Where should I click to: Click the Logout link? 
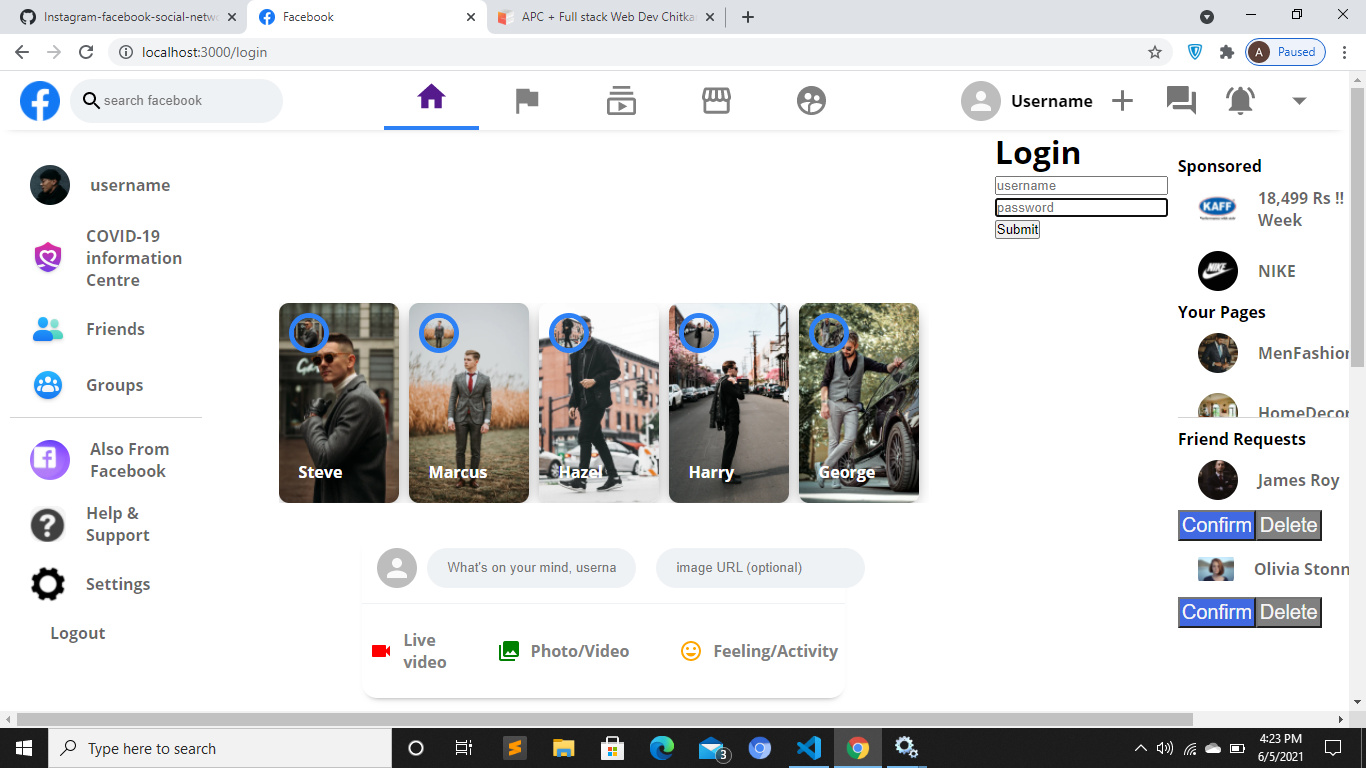(78, 633)
